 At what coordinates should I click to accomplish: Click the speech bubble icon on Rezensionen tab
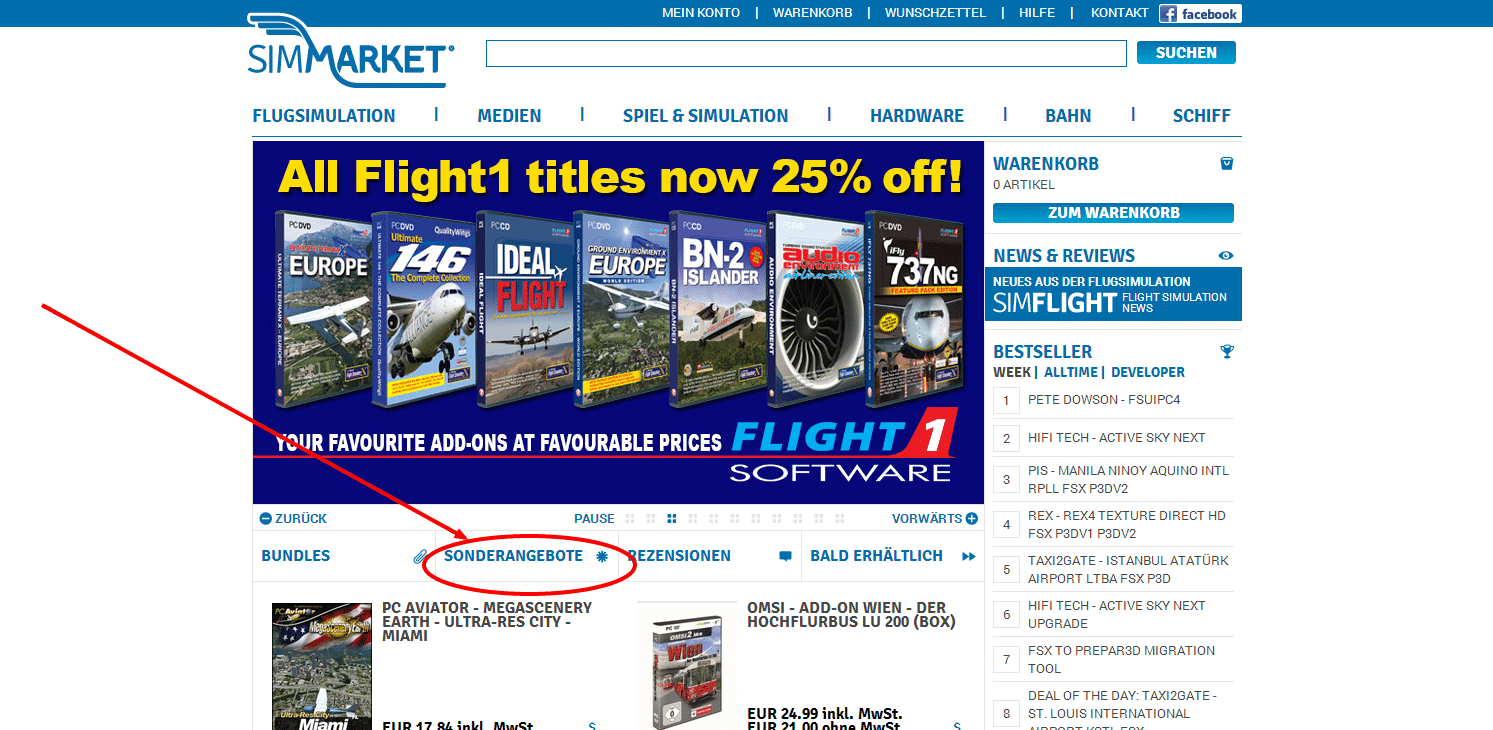(x=785, y=556)
